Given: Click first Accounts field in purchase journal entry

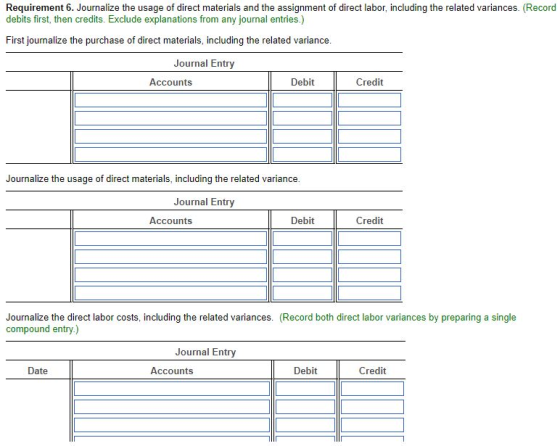Looking at the screenshot, I should (171, 100).
